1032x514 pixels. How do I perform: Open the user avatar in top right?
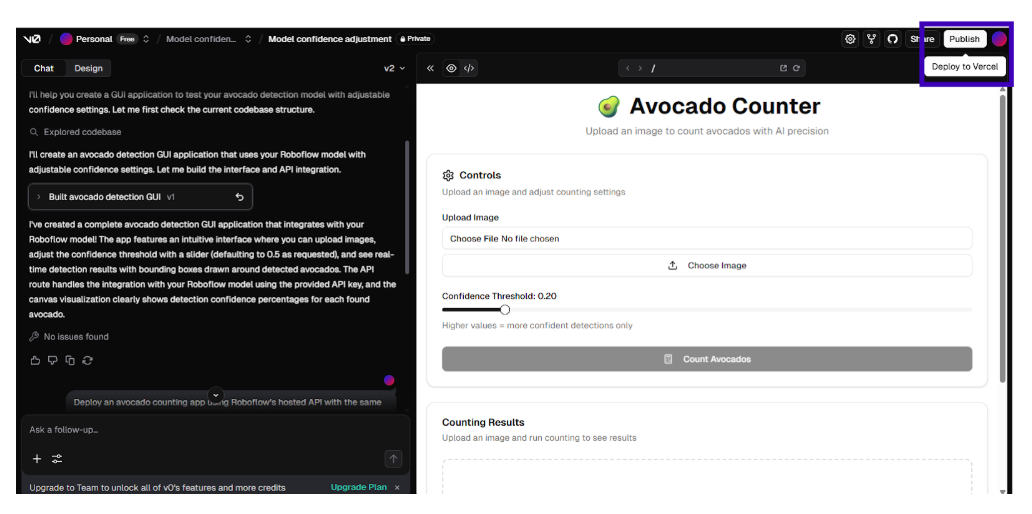(x=999, y=39)
